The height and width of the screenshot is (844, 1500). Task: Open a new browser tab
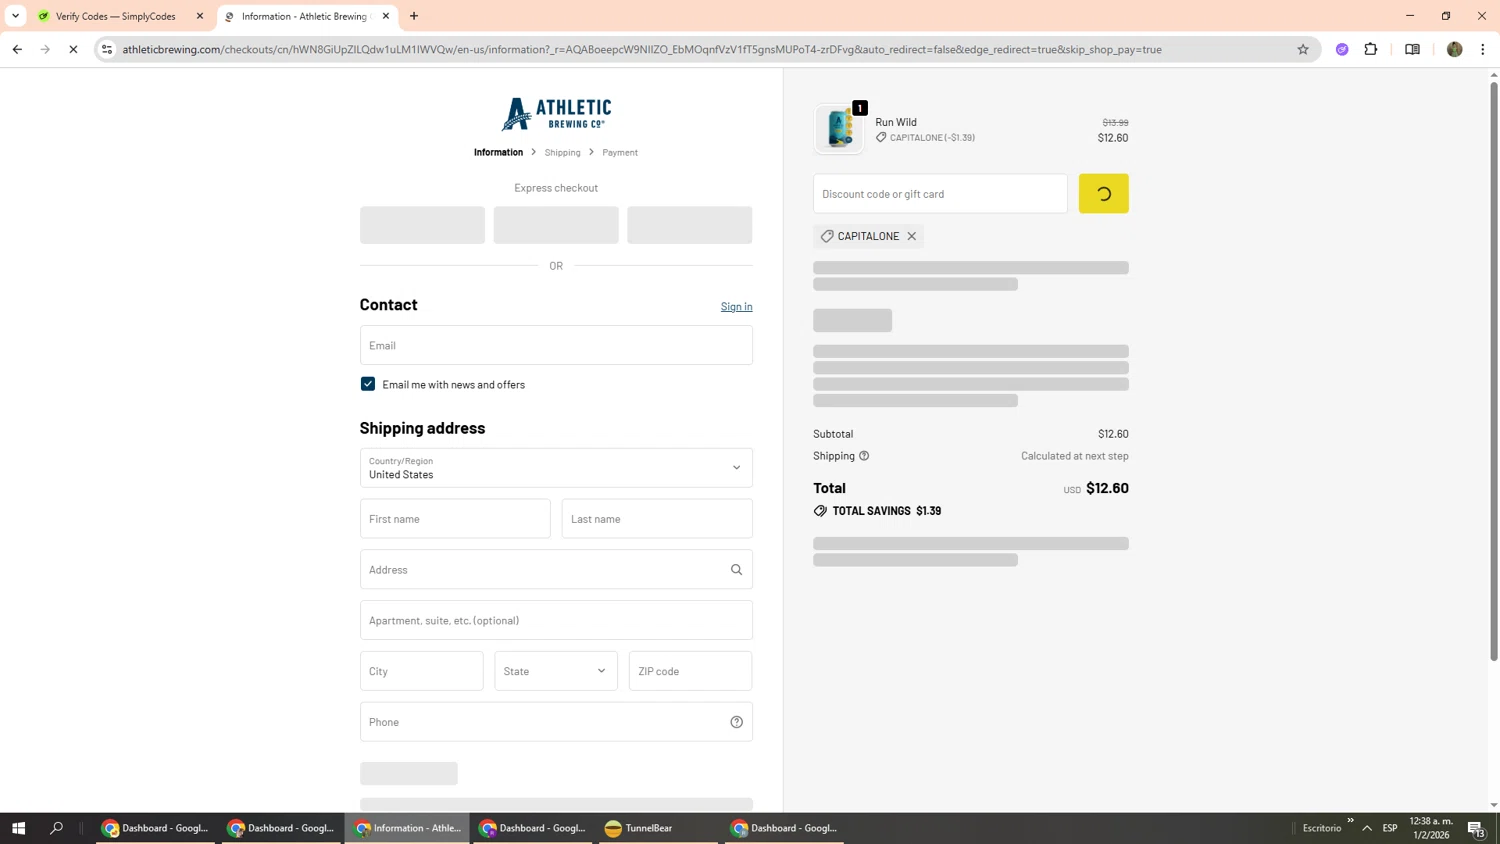point(414,16)
